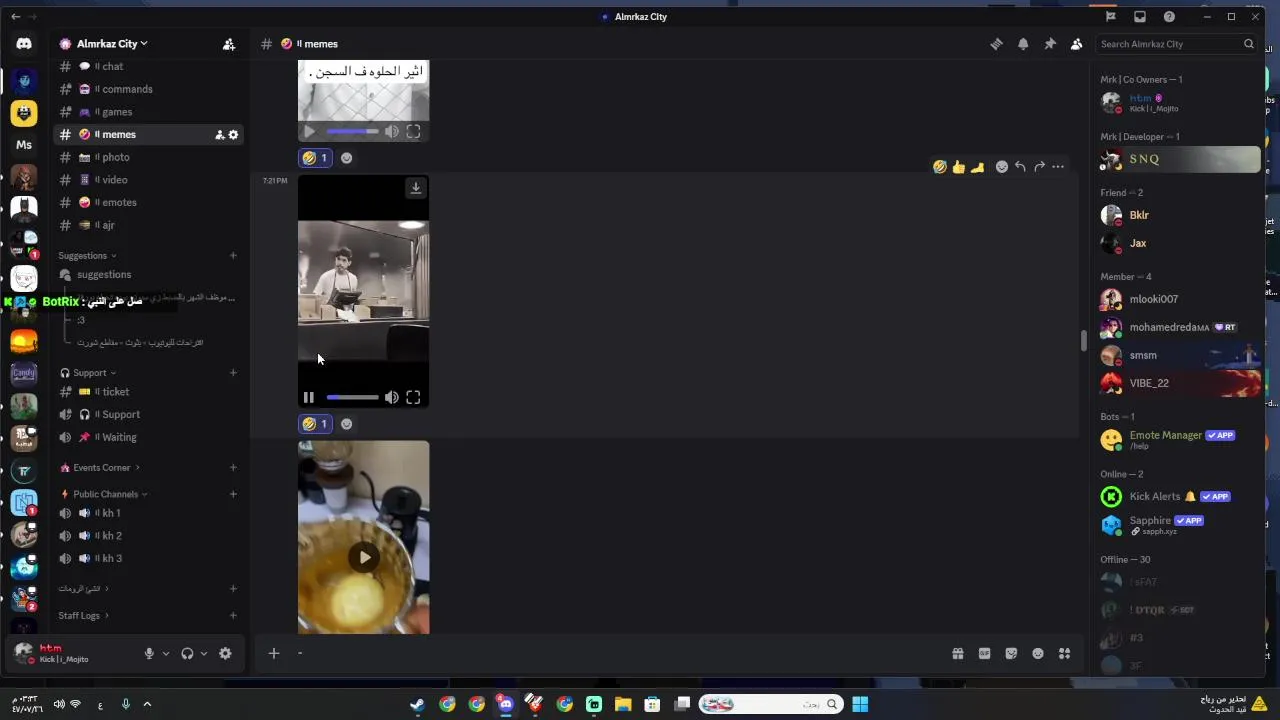Open headphones output options arrow
The image size is (1280, 720).
click(x=204, y=654)
